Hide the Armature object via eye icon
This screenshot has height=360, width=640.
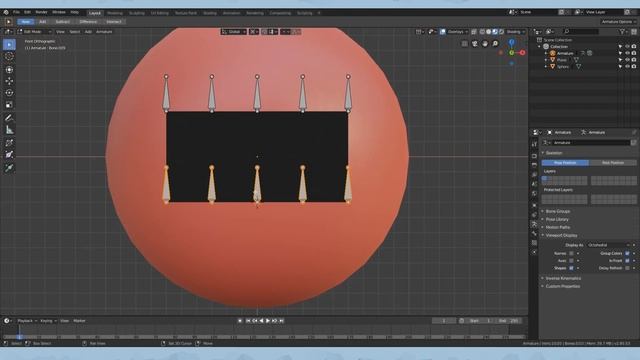point(627,53)
